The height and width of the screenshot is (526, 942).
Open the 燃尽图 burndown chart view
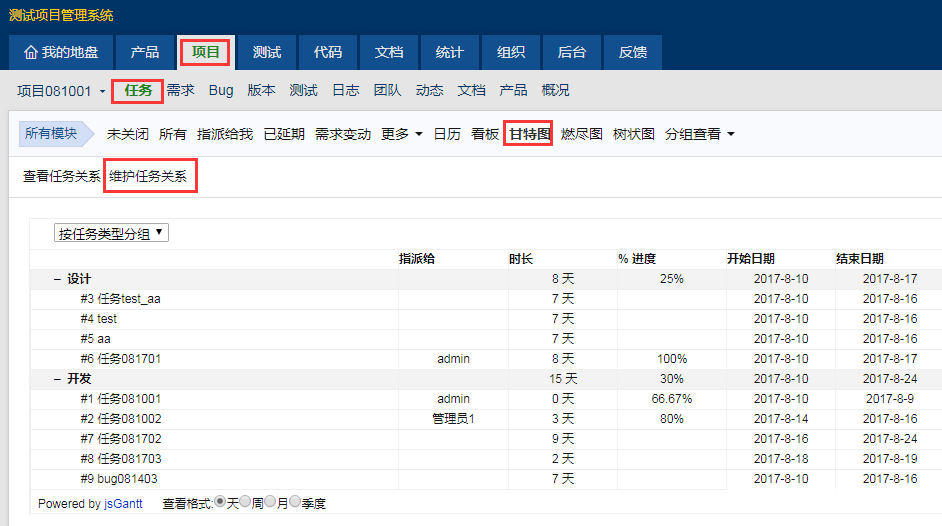(581, 134)
